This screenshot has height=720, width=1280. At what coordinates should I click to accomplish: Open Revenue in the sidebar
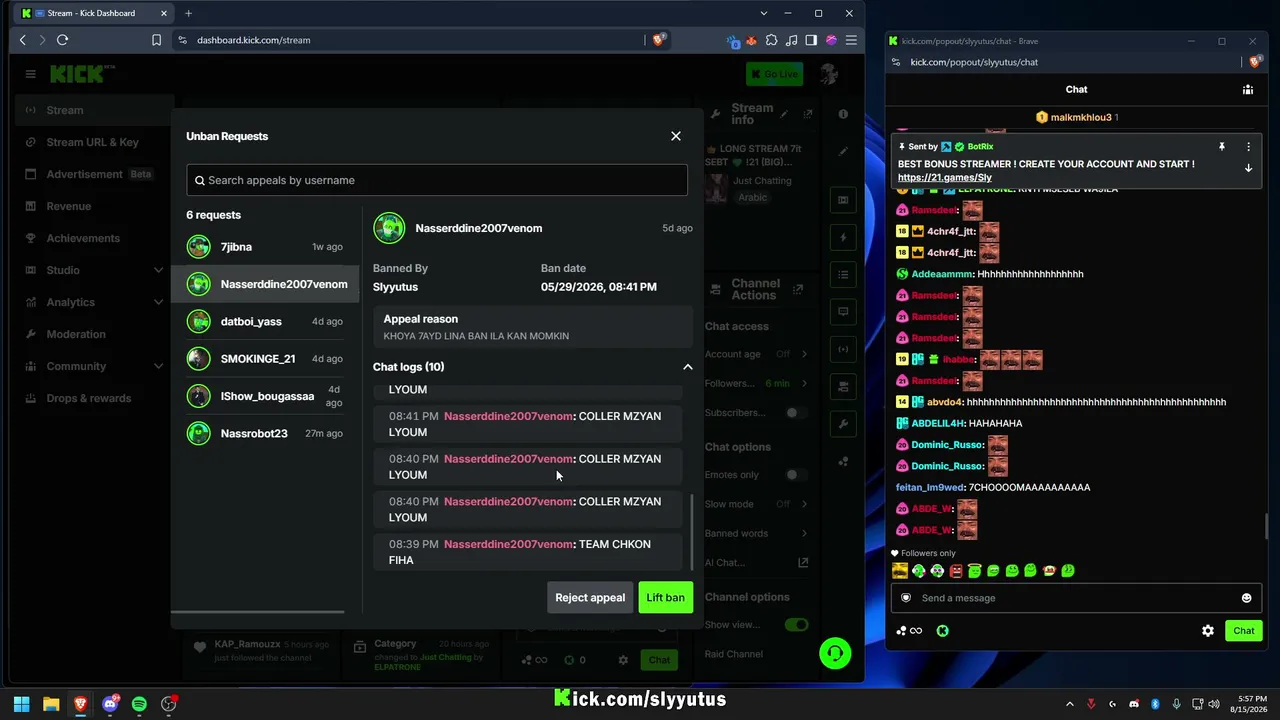point(95,206)
